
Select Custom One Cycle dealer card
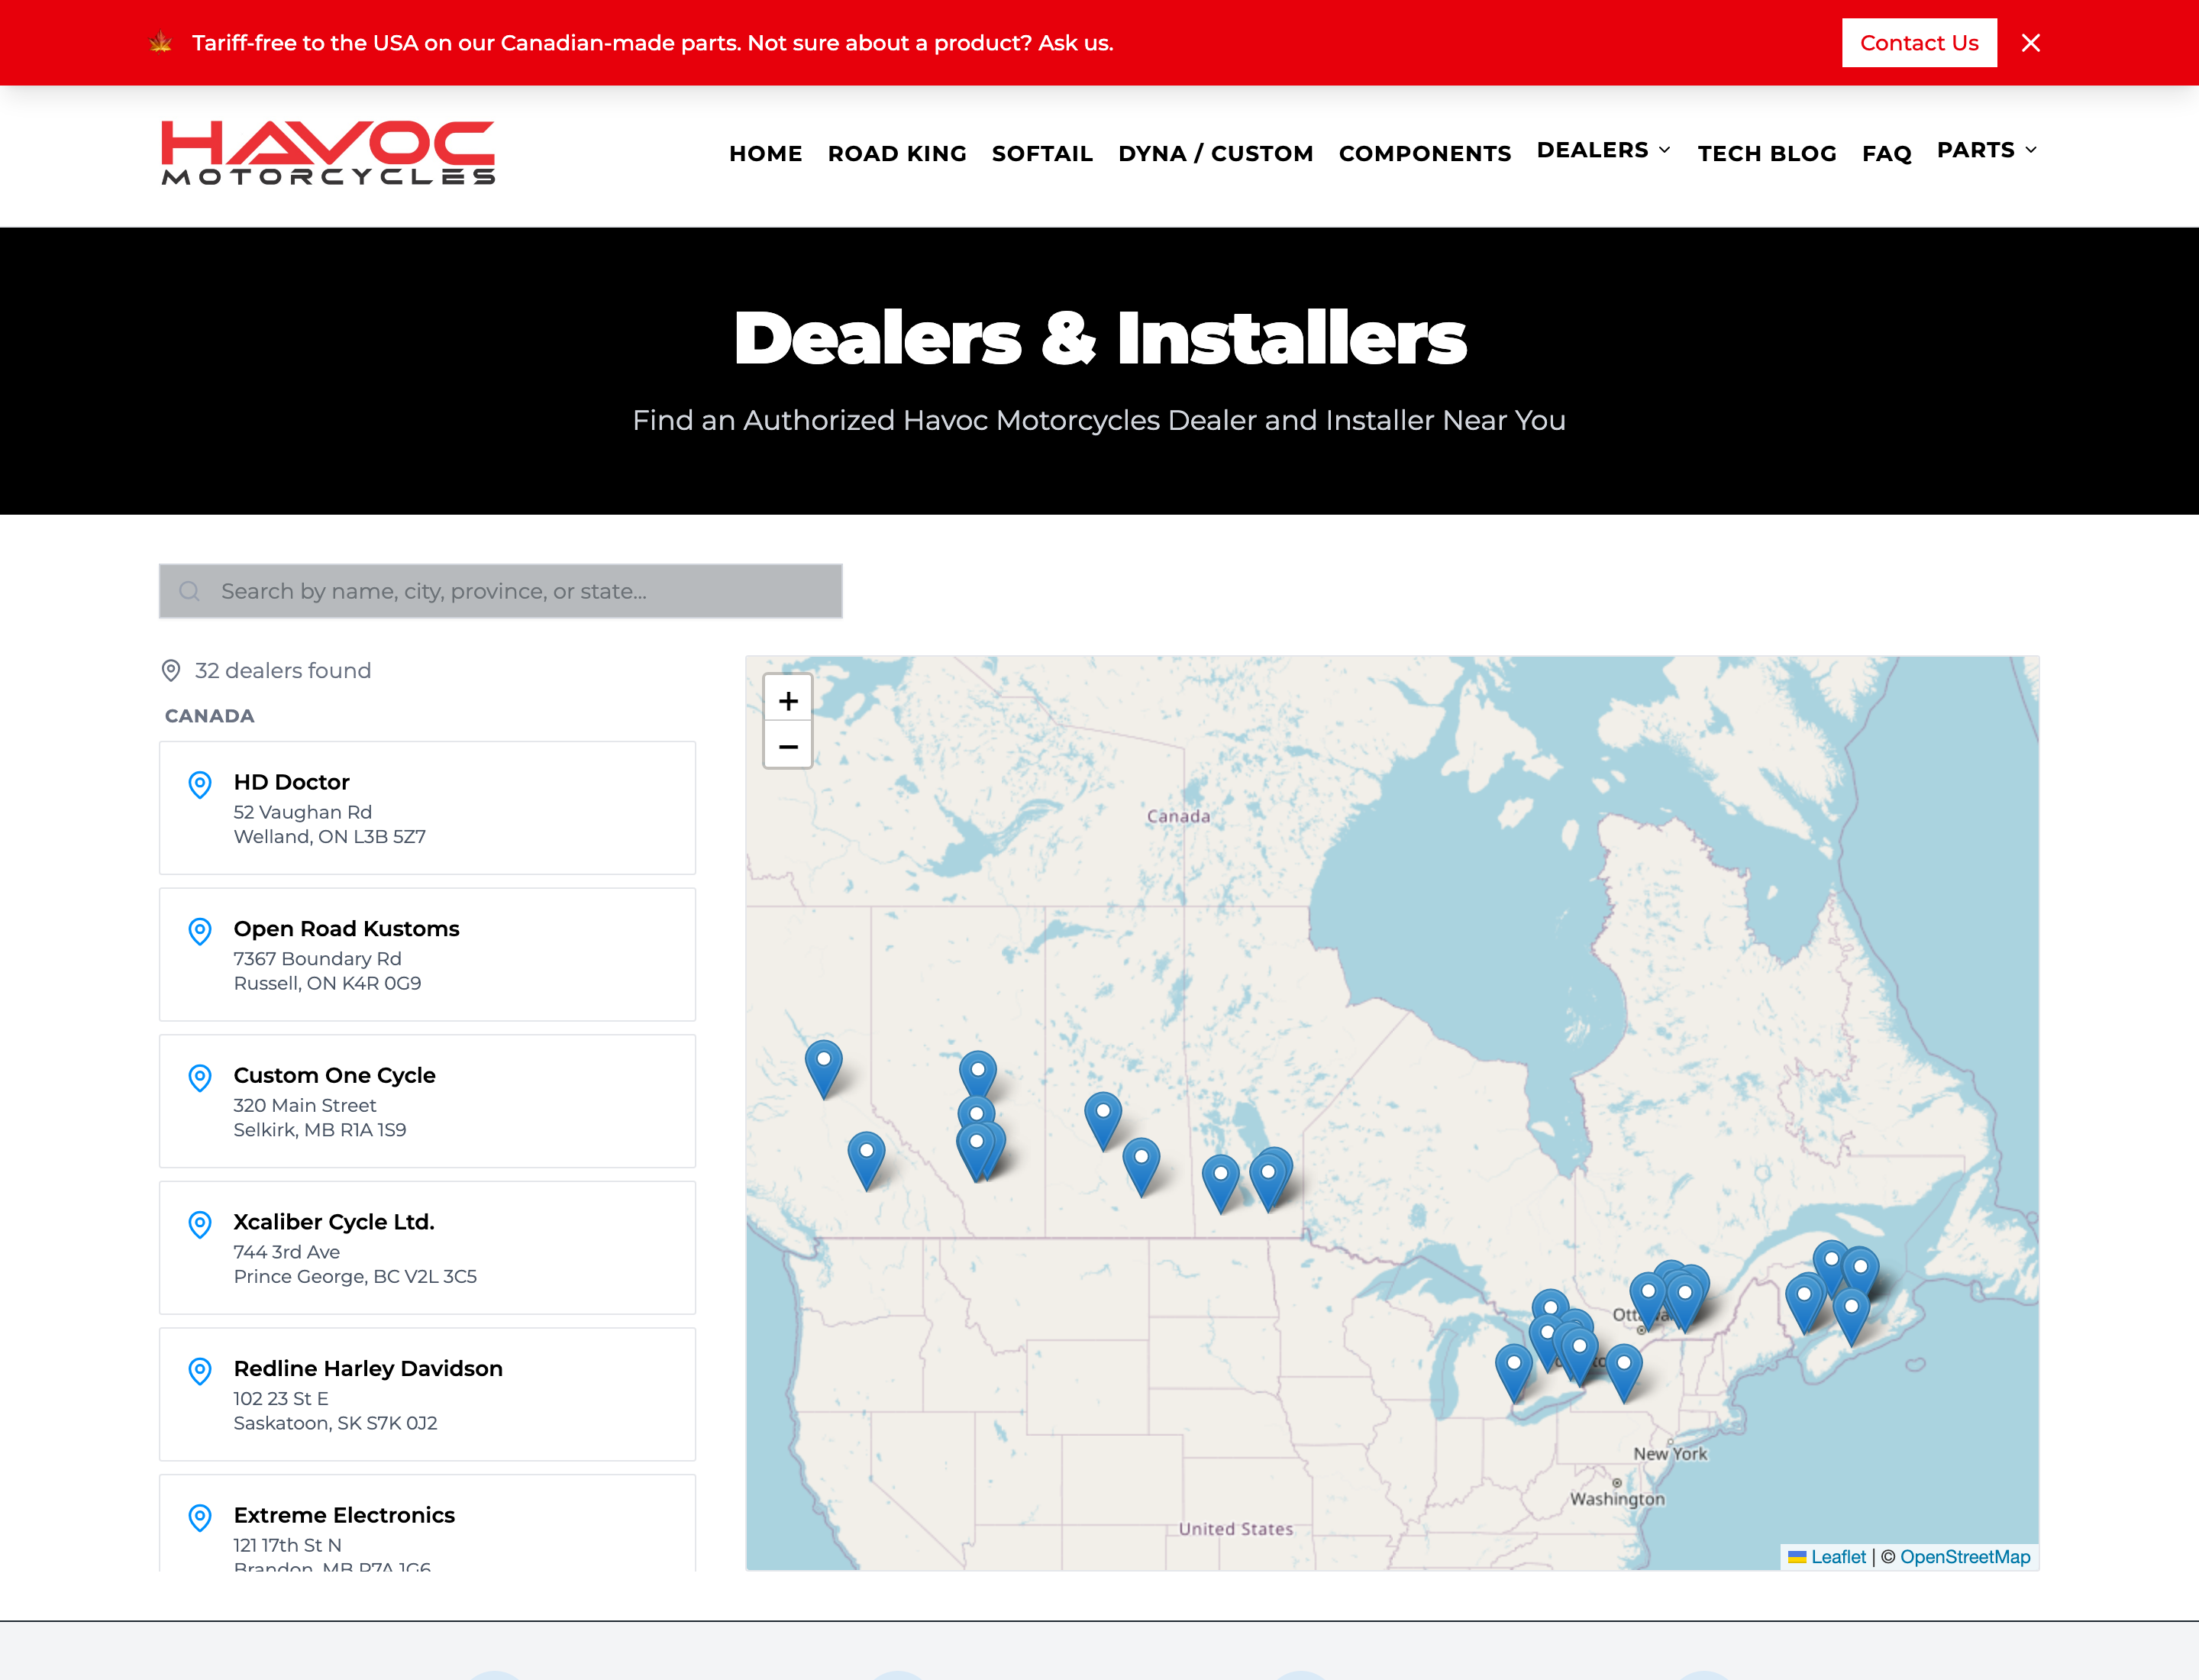click(x=427, y=1101)
